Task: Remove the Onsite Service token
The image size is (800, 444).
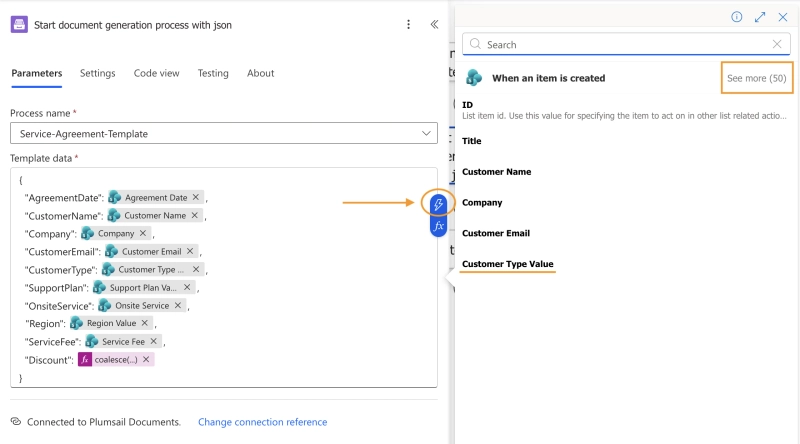Action: pyautogui.click(x=178, y=305)
